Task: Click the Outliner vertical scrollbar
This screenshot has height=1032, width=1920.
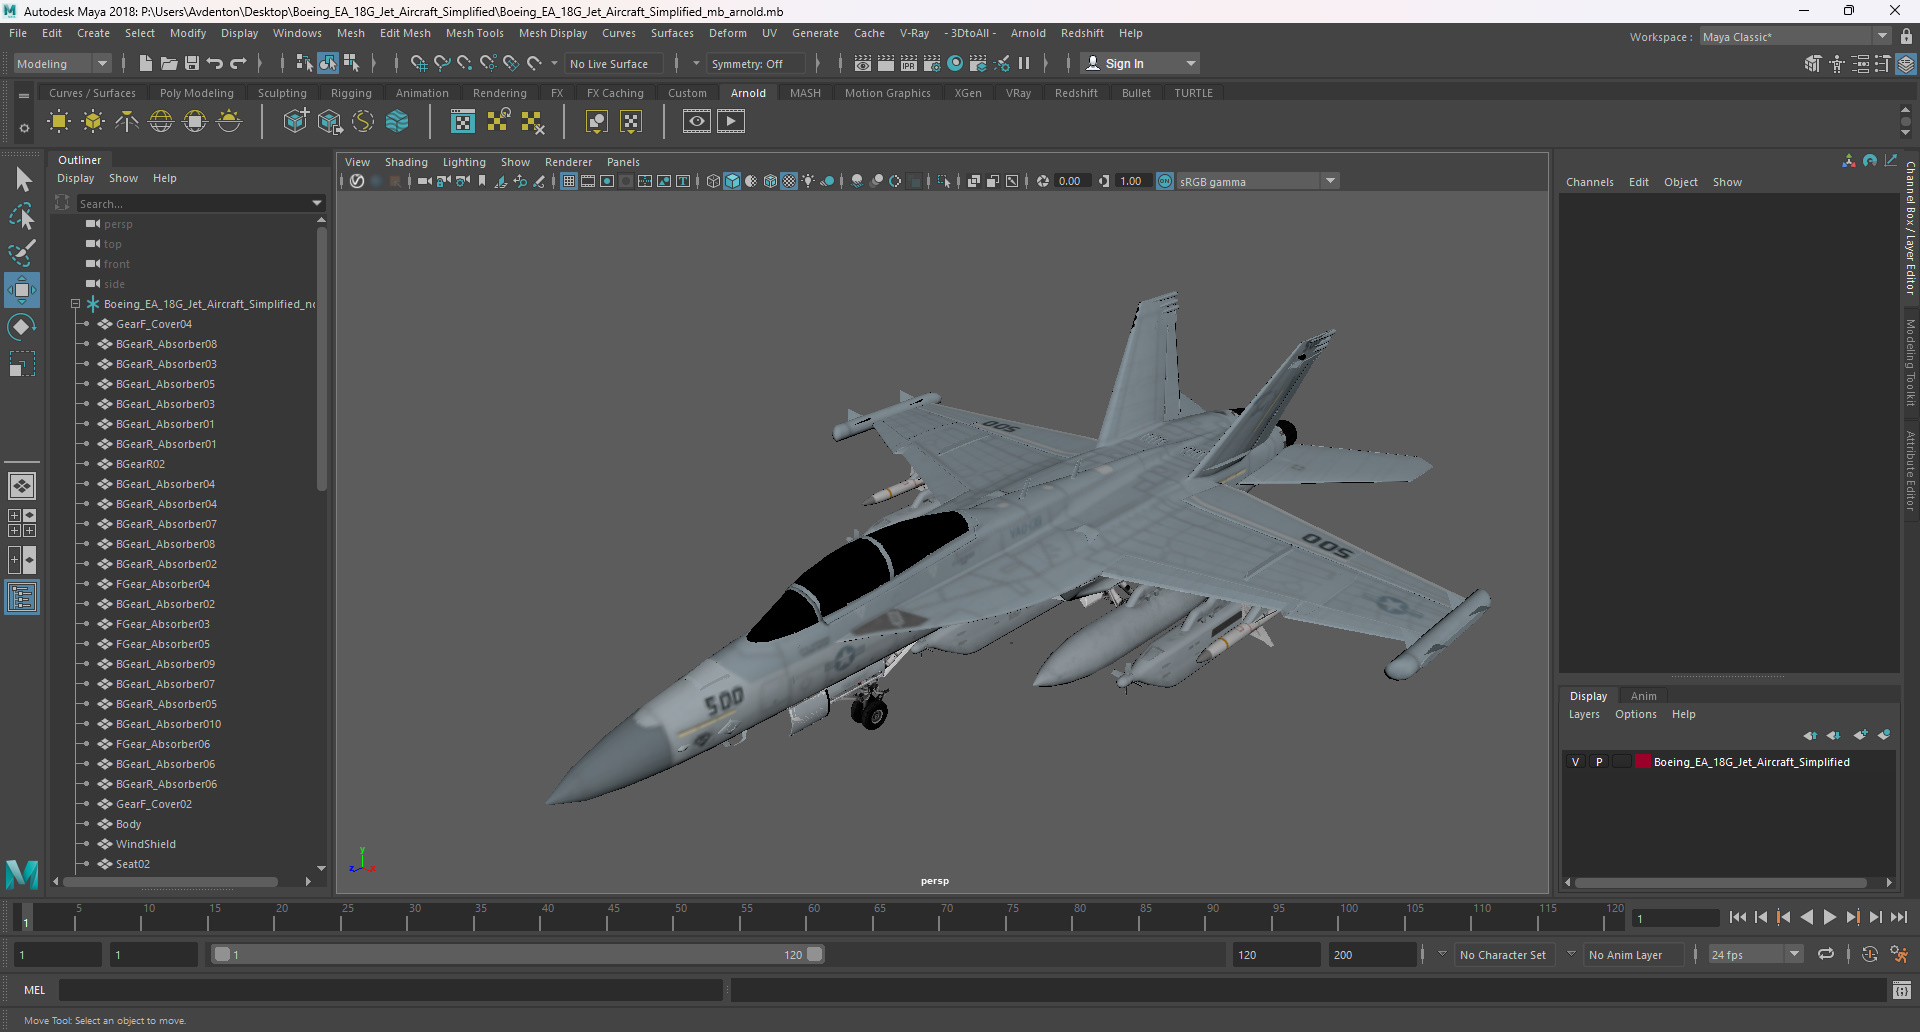Action: click(321, 360)
